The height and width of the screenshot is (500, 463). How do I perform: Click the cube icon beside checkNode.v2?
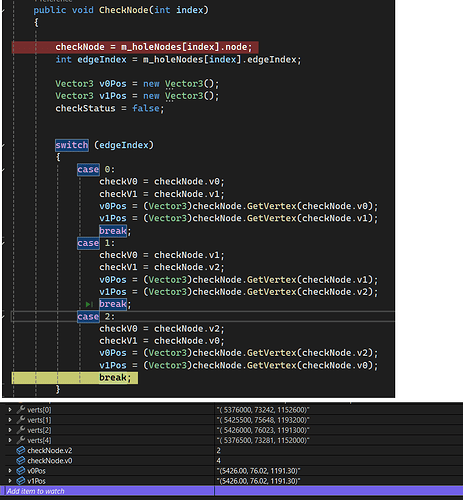click(21, 451)
